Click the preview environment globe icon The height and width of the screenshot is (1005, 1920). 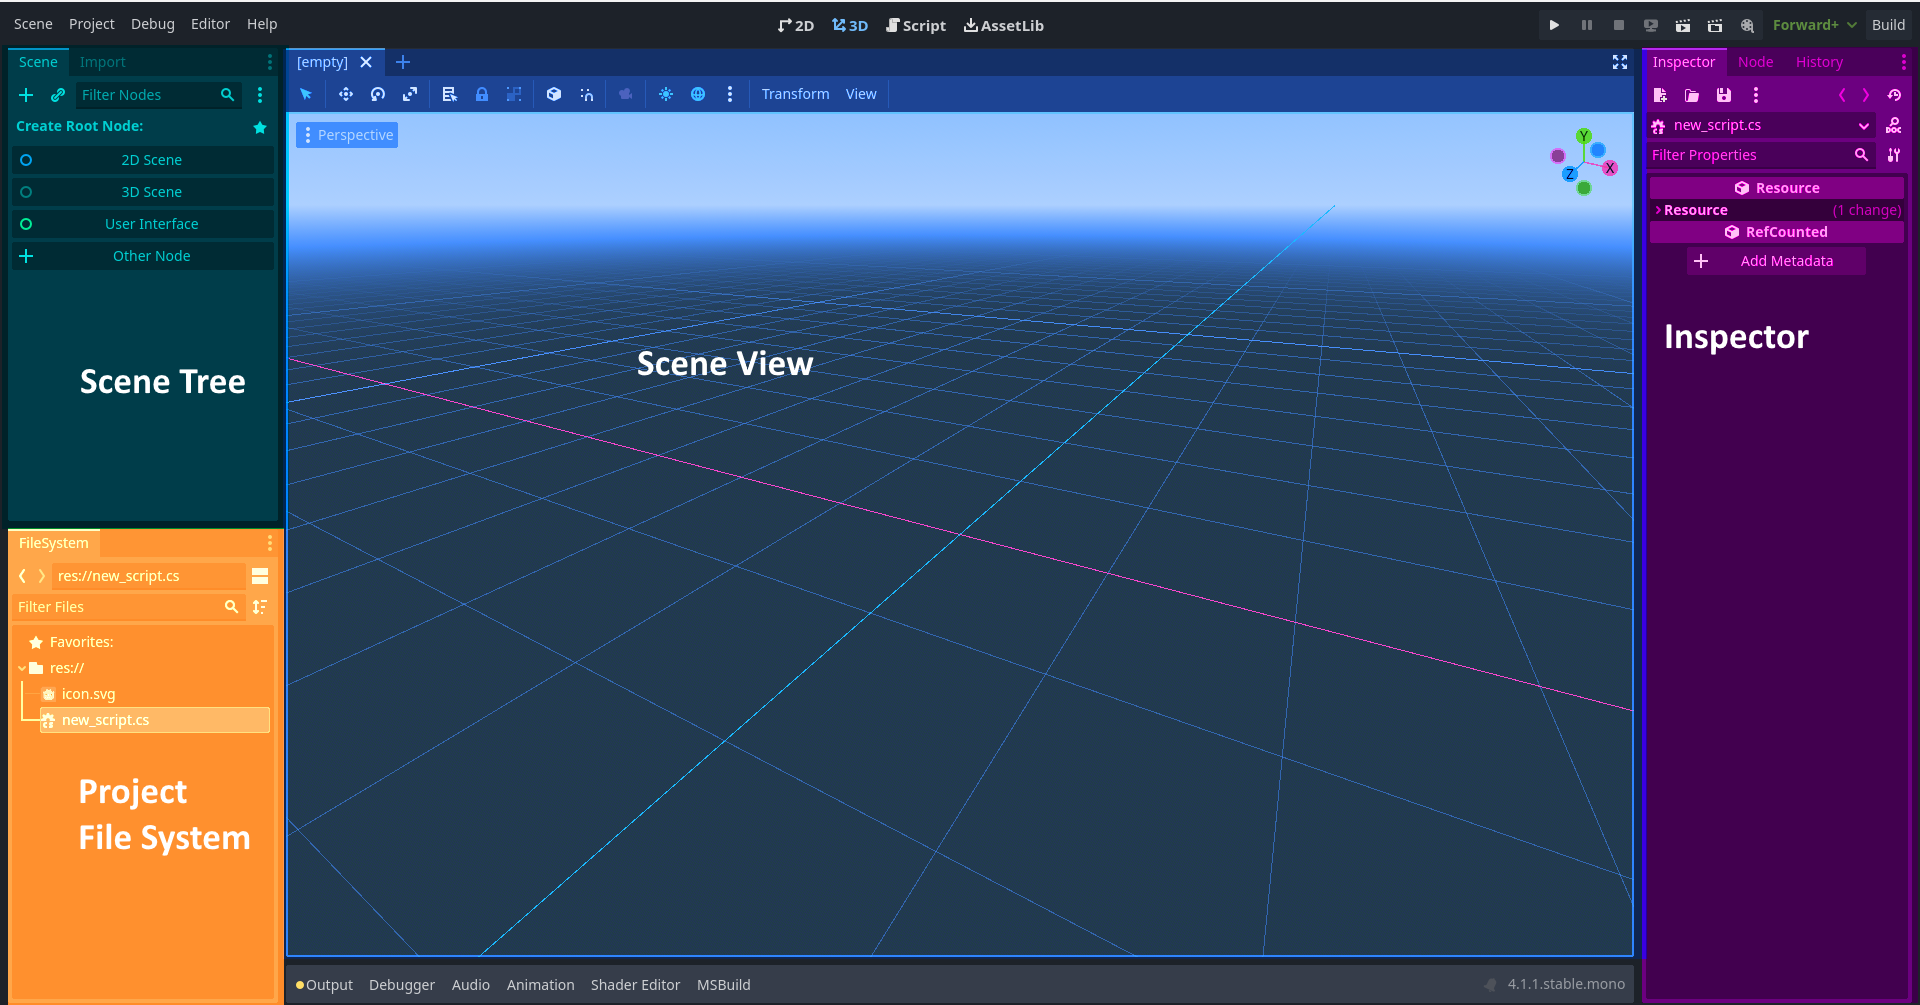[698, 94]
